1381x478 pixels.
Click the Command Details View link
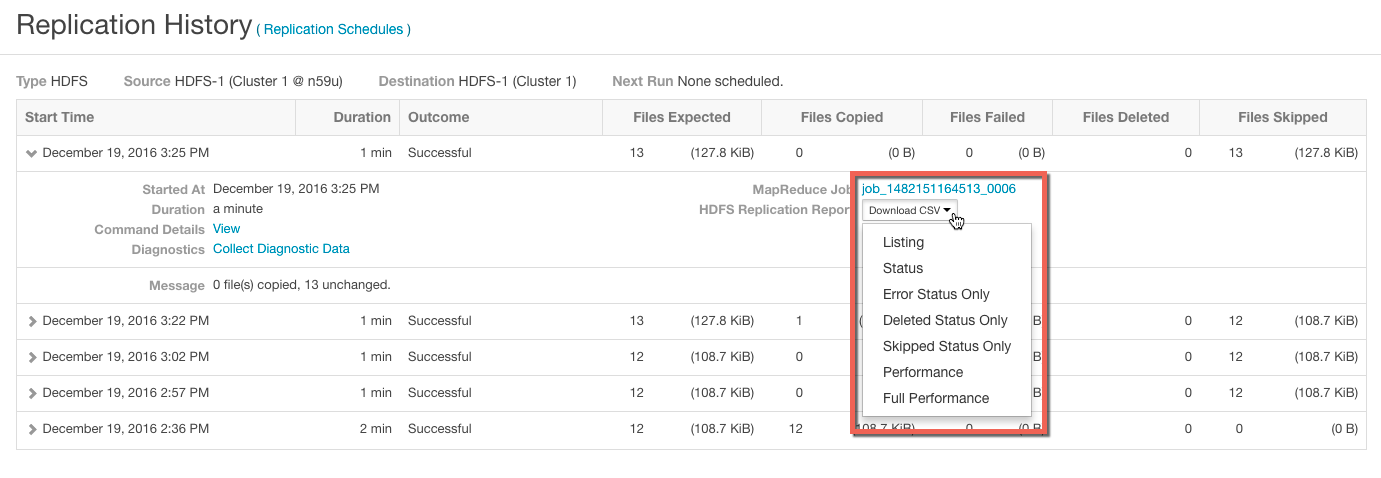click(227, 229)
